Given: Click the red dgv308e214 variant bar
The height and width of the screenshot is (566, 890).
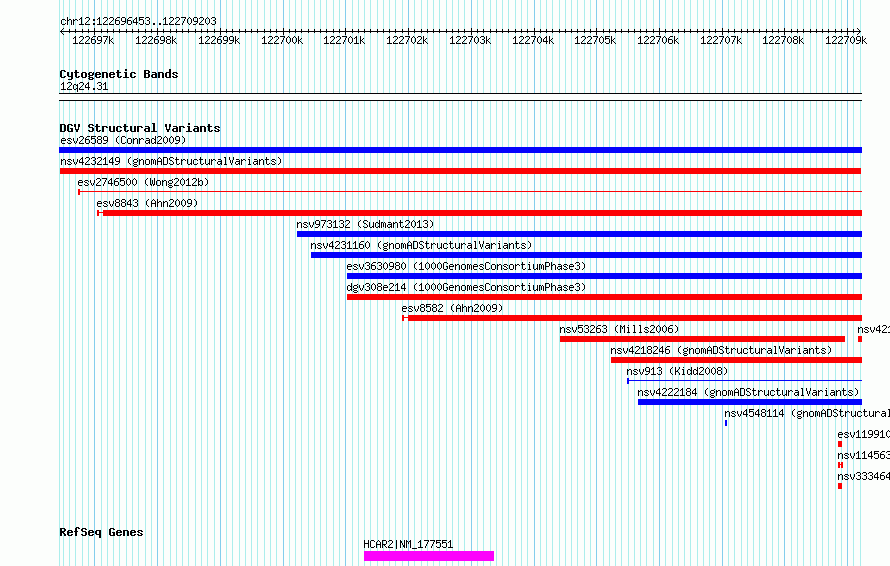Looking at the screenshot, I should pos(604,297).
